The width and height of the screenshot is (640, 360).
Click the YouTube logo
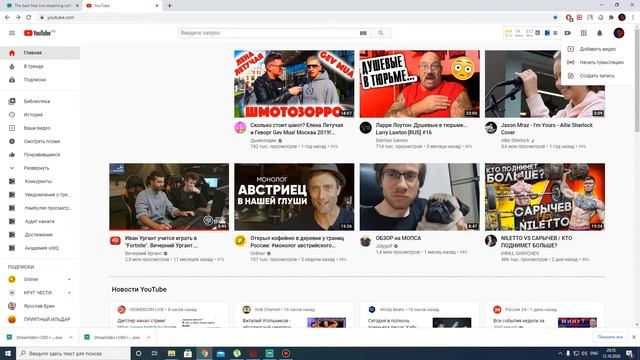pyautogui.click(x=38, y=33)
